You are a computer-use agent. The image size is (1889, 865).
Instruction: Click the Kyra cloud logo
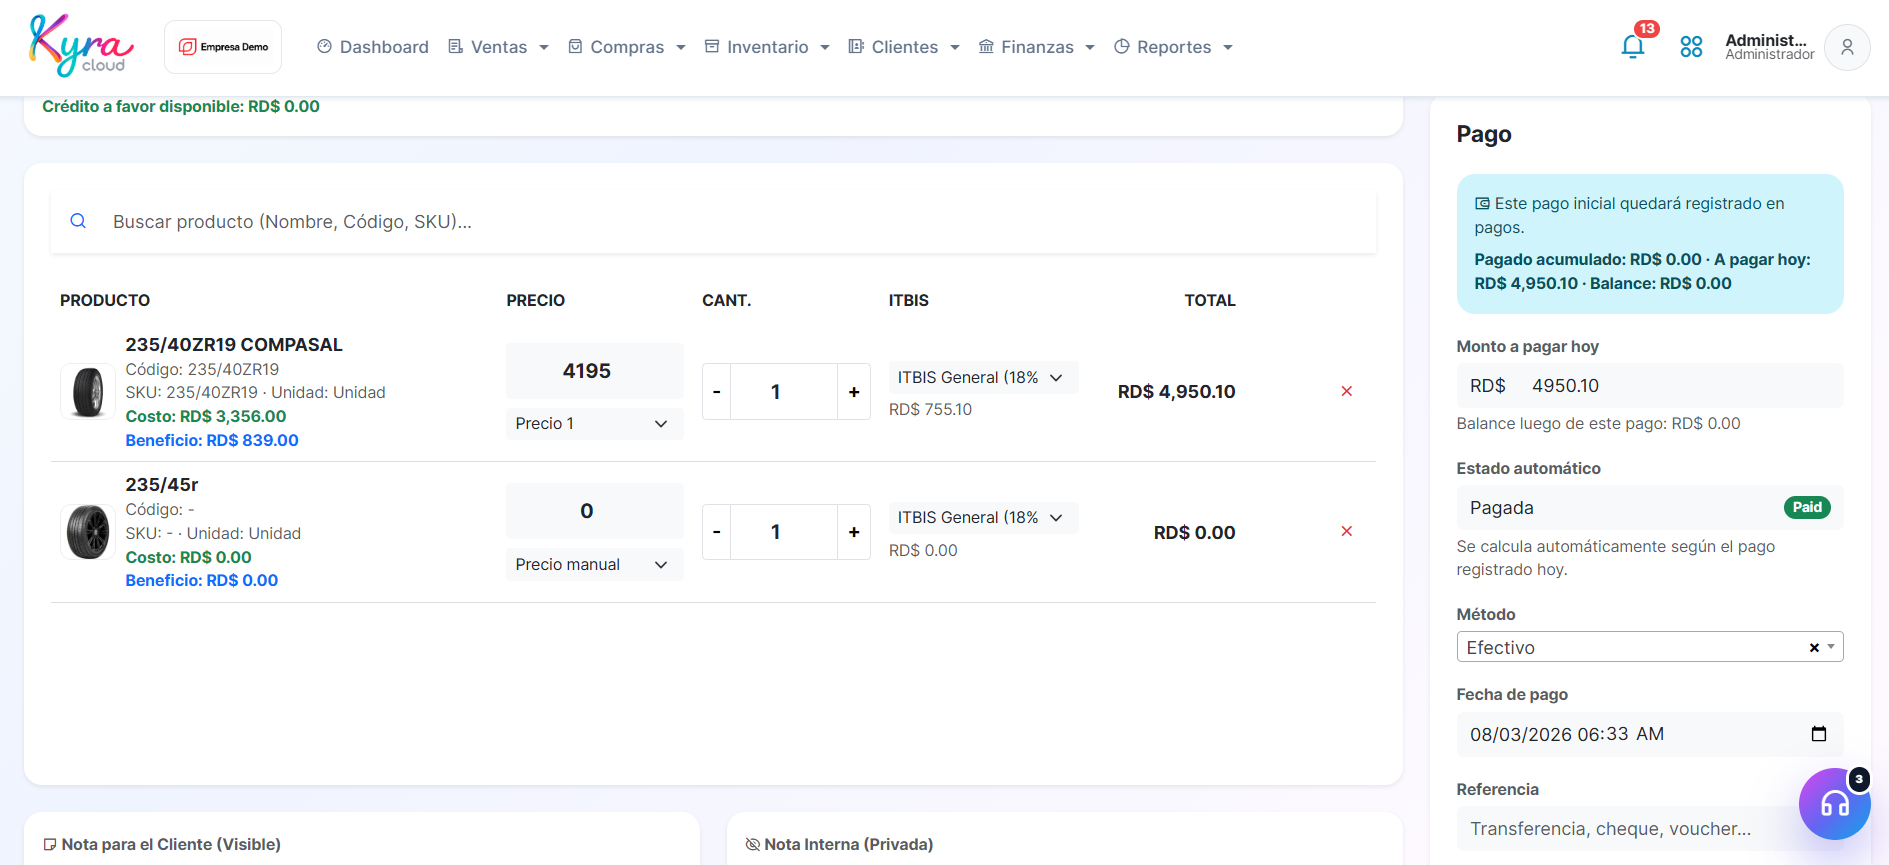pos(82,46)
